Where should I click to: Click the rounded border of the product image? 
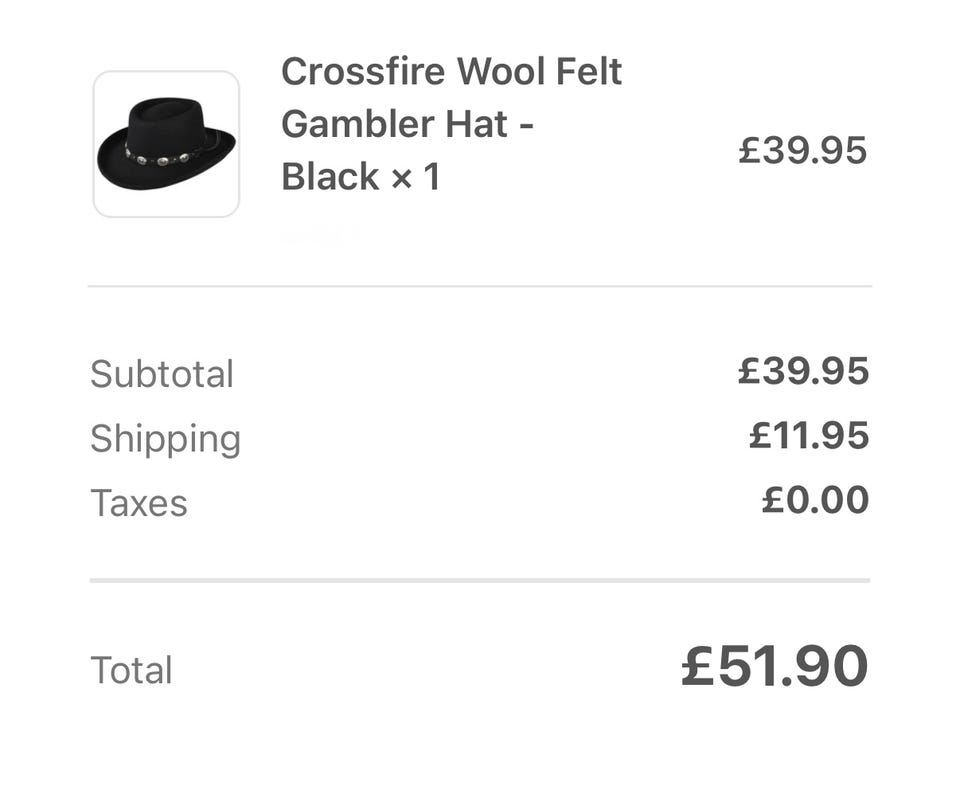[x=94, y=144]
